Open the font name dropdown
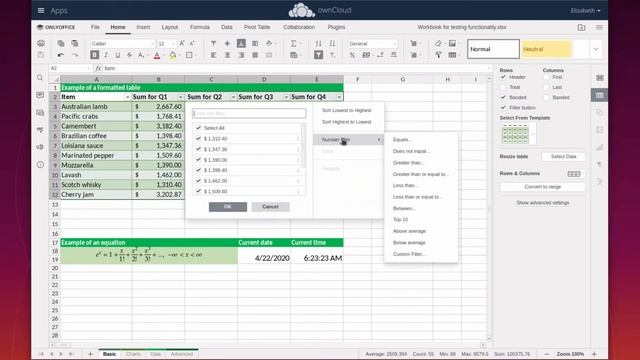This screenshot has width=640, height=360. pyautogui.click(x=153, y=44)
